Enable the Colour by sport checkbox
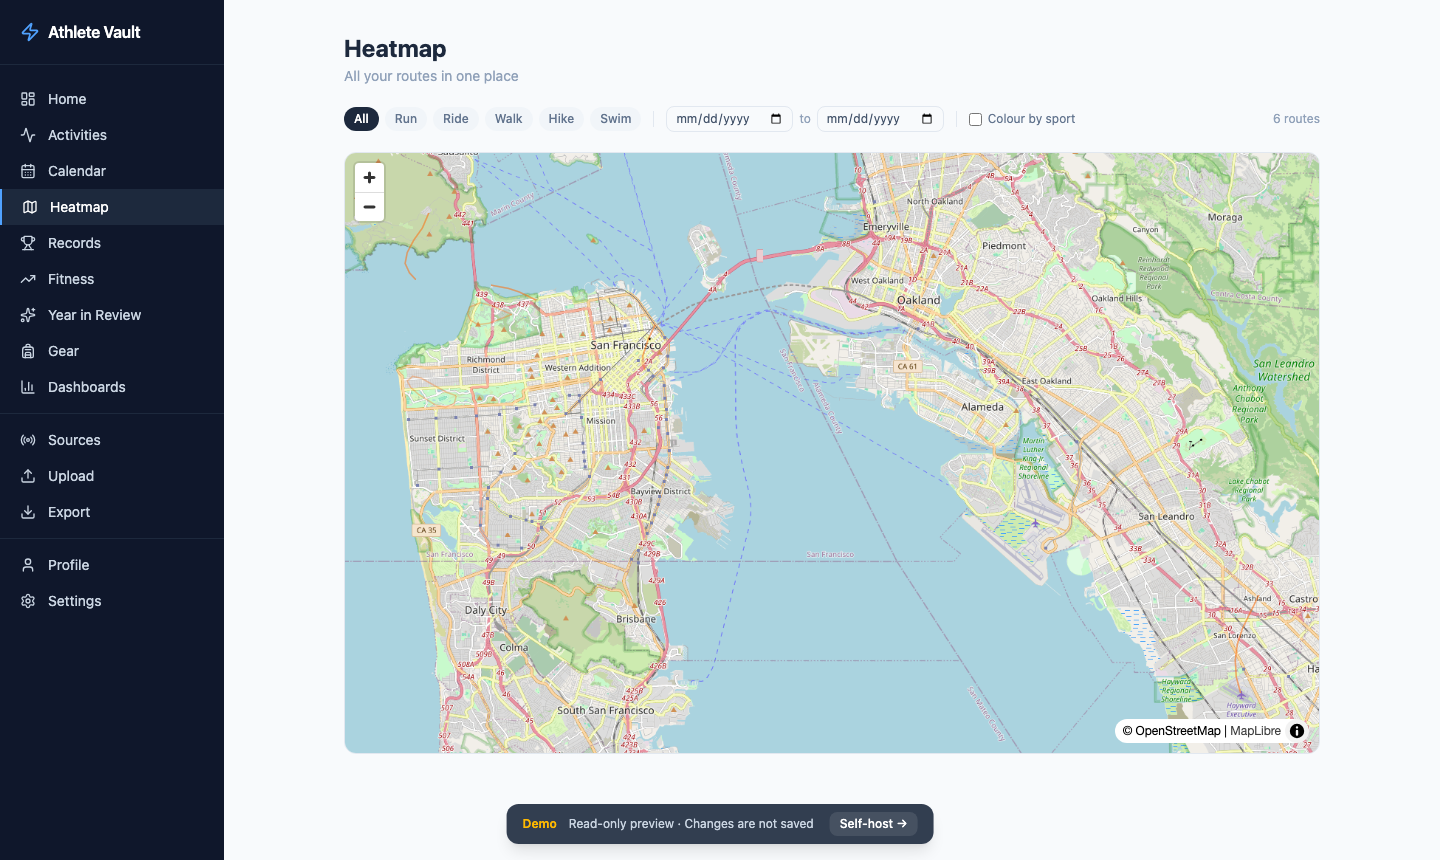The height and width of the screenshot is (860, 1440). coord(975,119)
